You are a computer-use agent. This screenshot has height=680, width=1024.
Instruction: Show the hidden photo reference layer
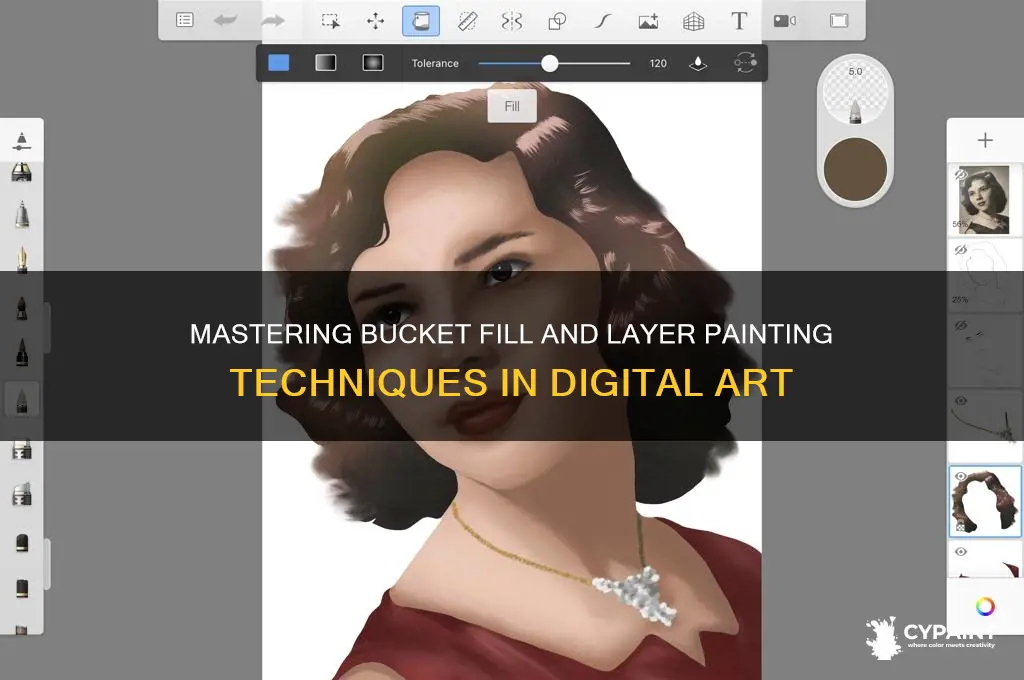click(x=961, y=174)
